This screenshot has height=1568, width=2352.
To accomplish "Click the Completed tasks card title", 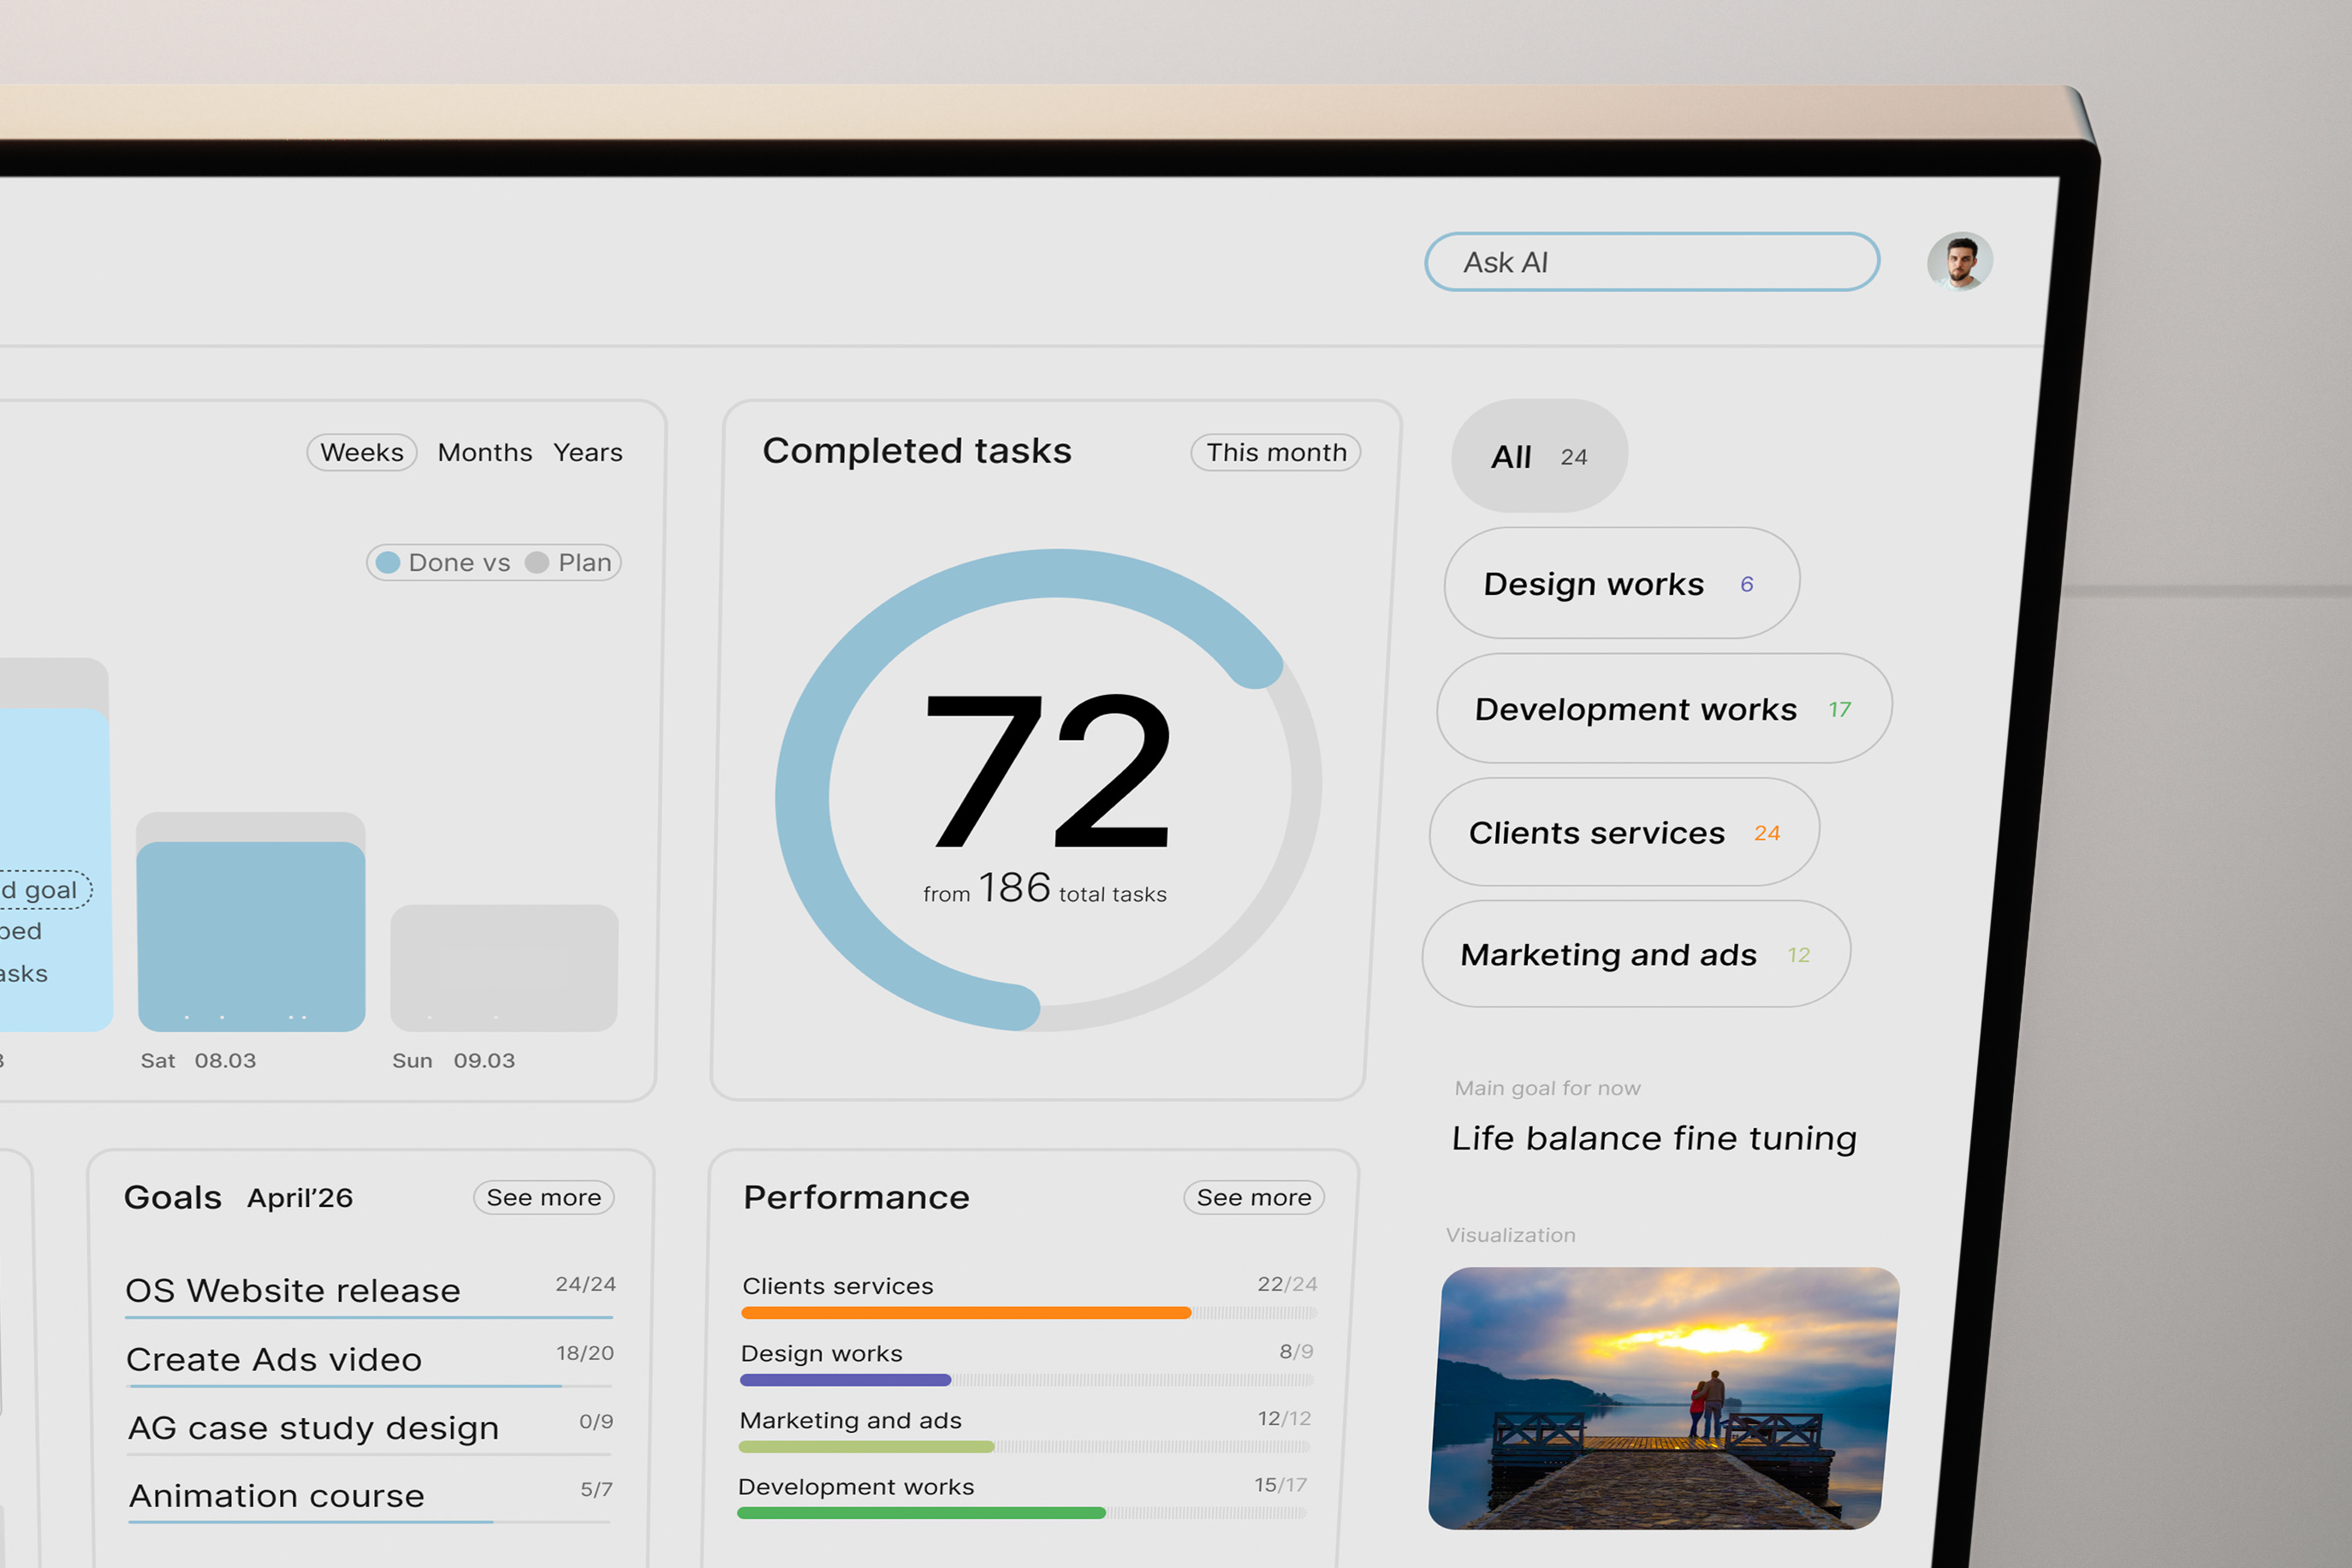I will coord(917,451).
